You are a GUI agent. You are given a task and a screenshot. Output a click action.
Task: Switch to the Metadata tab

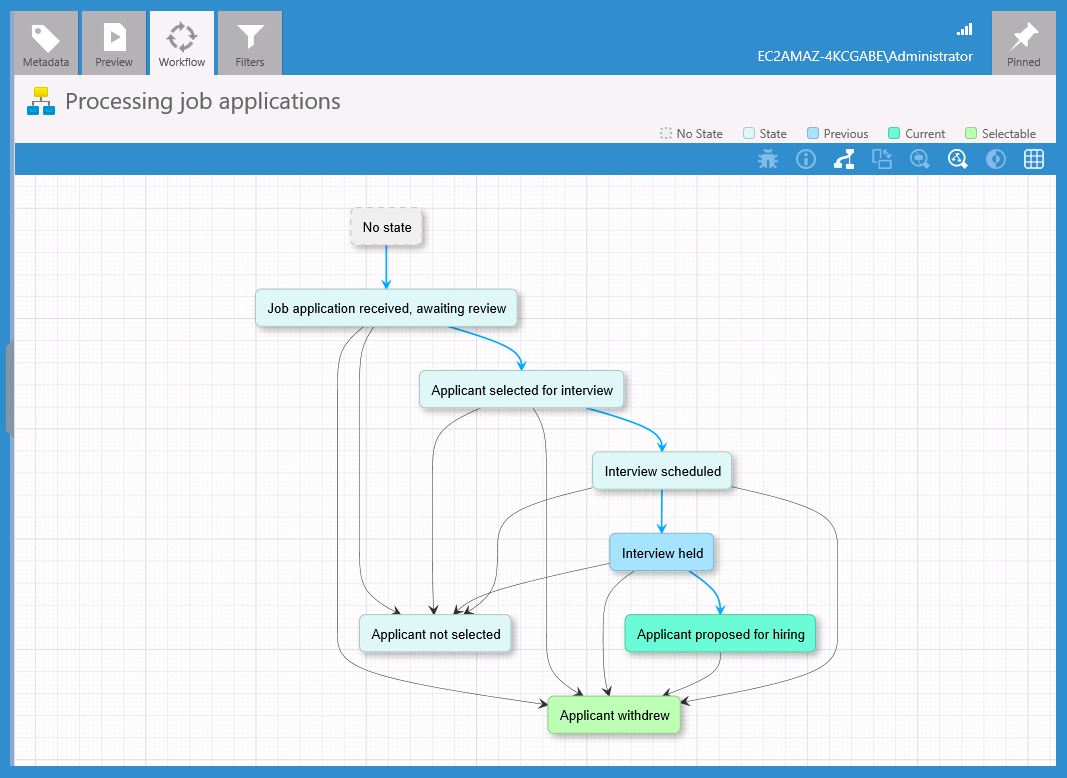click(x=45, y=42)
